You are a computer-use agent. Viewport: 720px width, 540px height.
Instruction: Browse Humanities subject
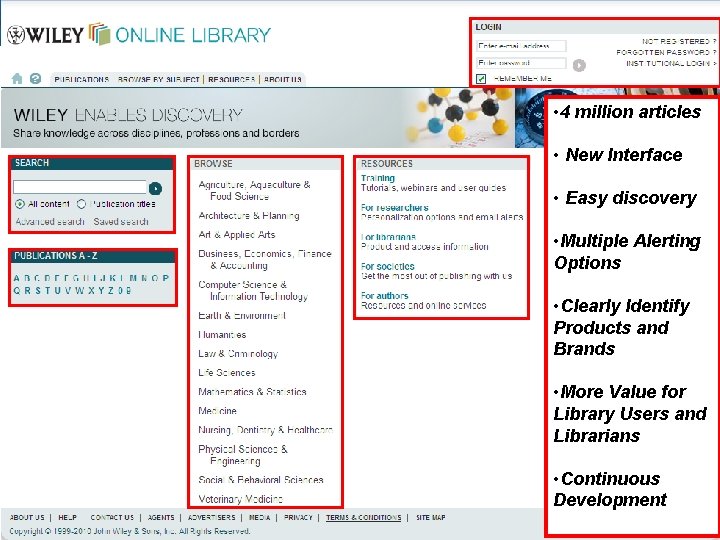tap(222, 335)
